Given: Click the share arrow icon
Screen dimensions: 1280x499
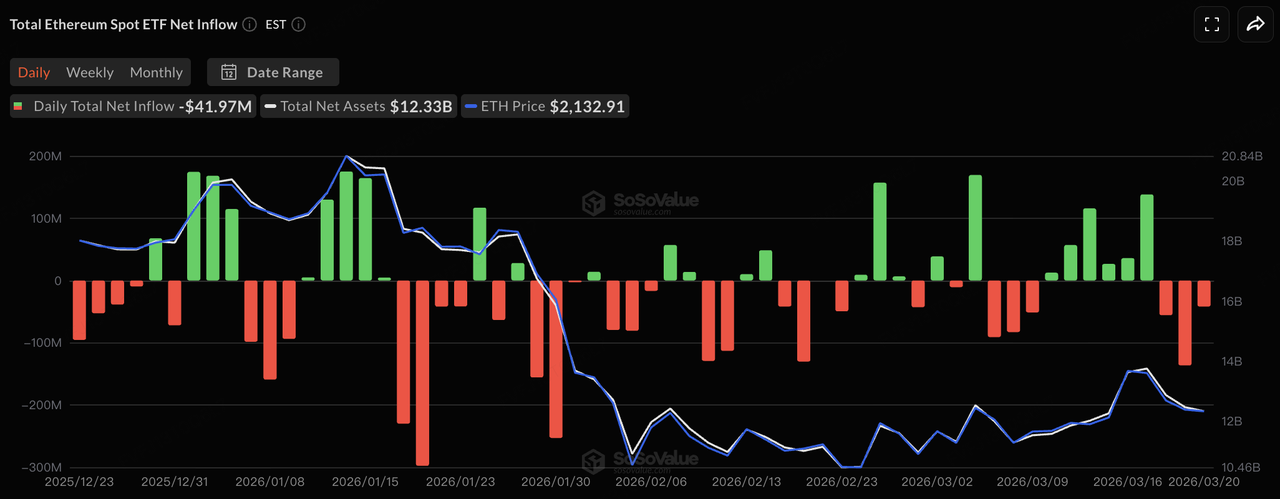Looking at the screenshot, I should point(1254,25).
